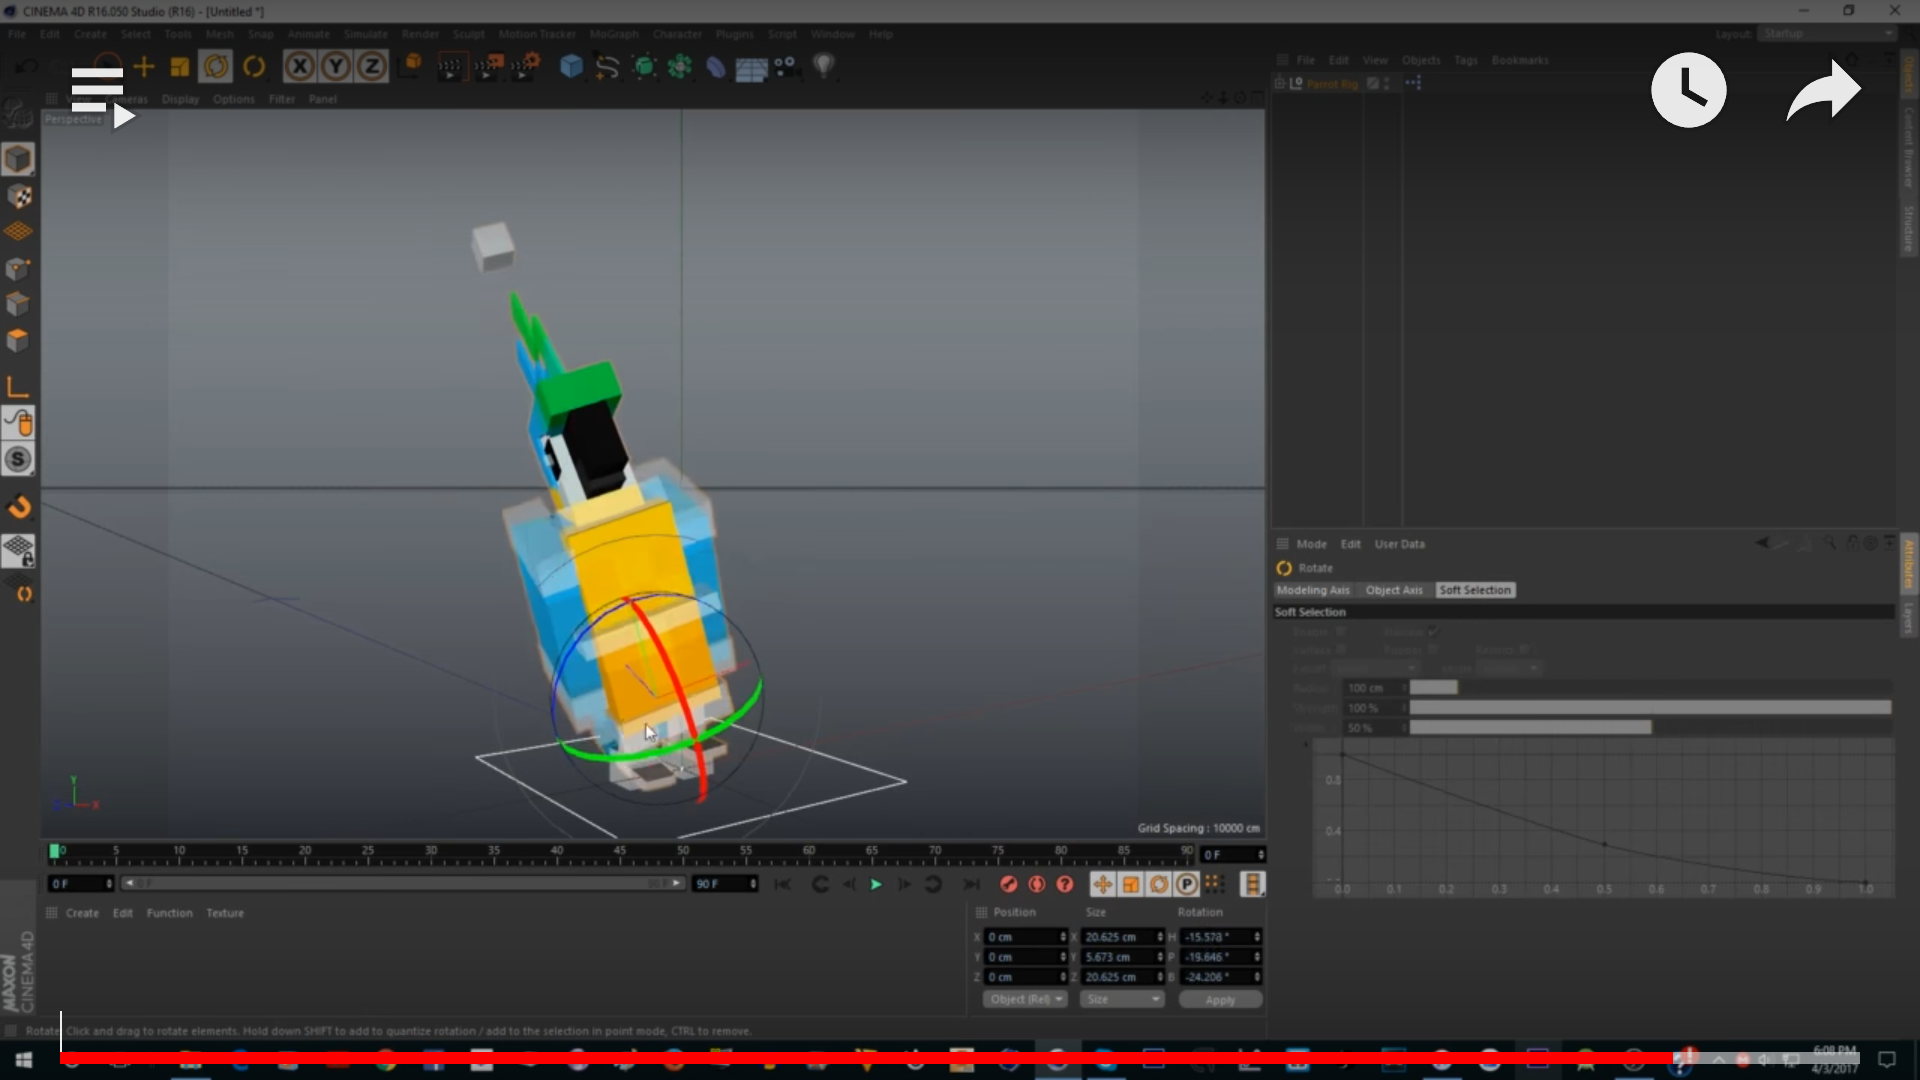1920x1080 pixels.
Task: Open the Simulate menu
Action: [365, 34]
